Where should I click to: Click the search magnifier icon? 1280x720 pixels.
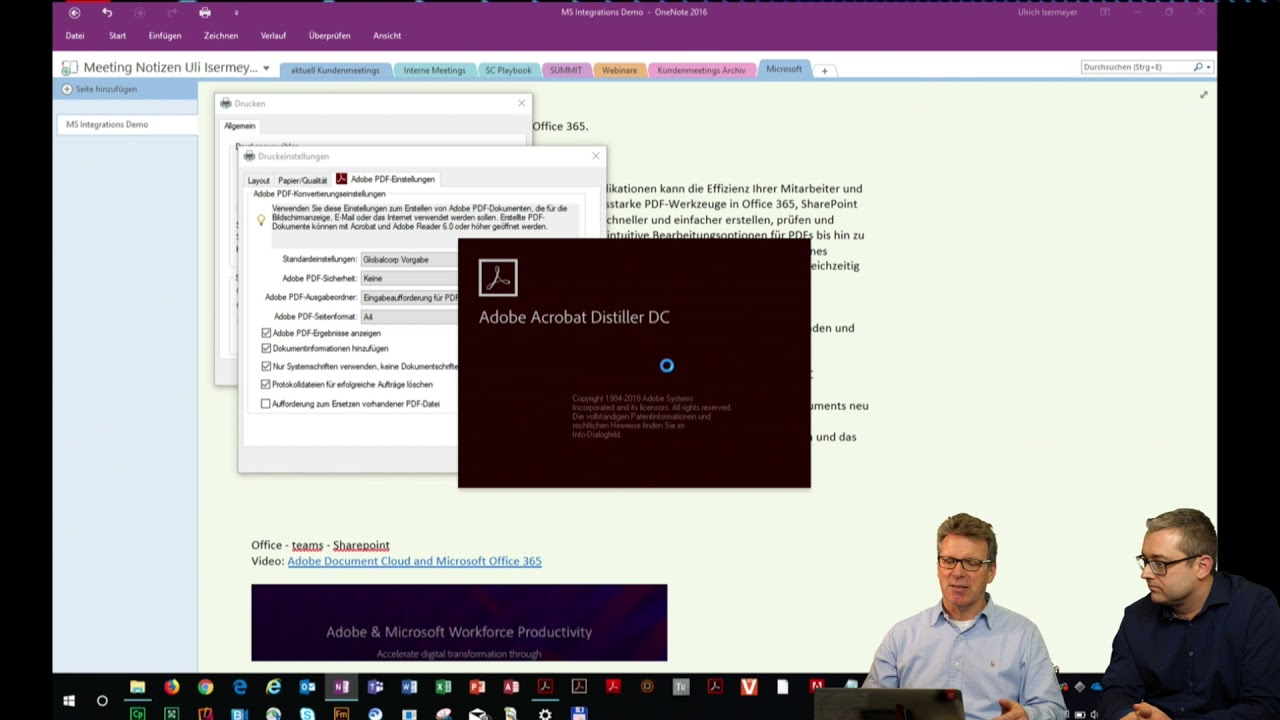(1198, 67)
